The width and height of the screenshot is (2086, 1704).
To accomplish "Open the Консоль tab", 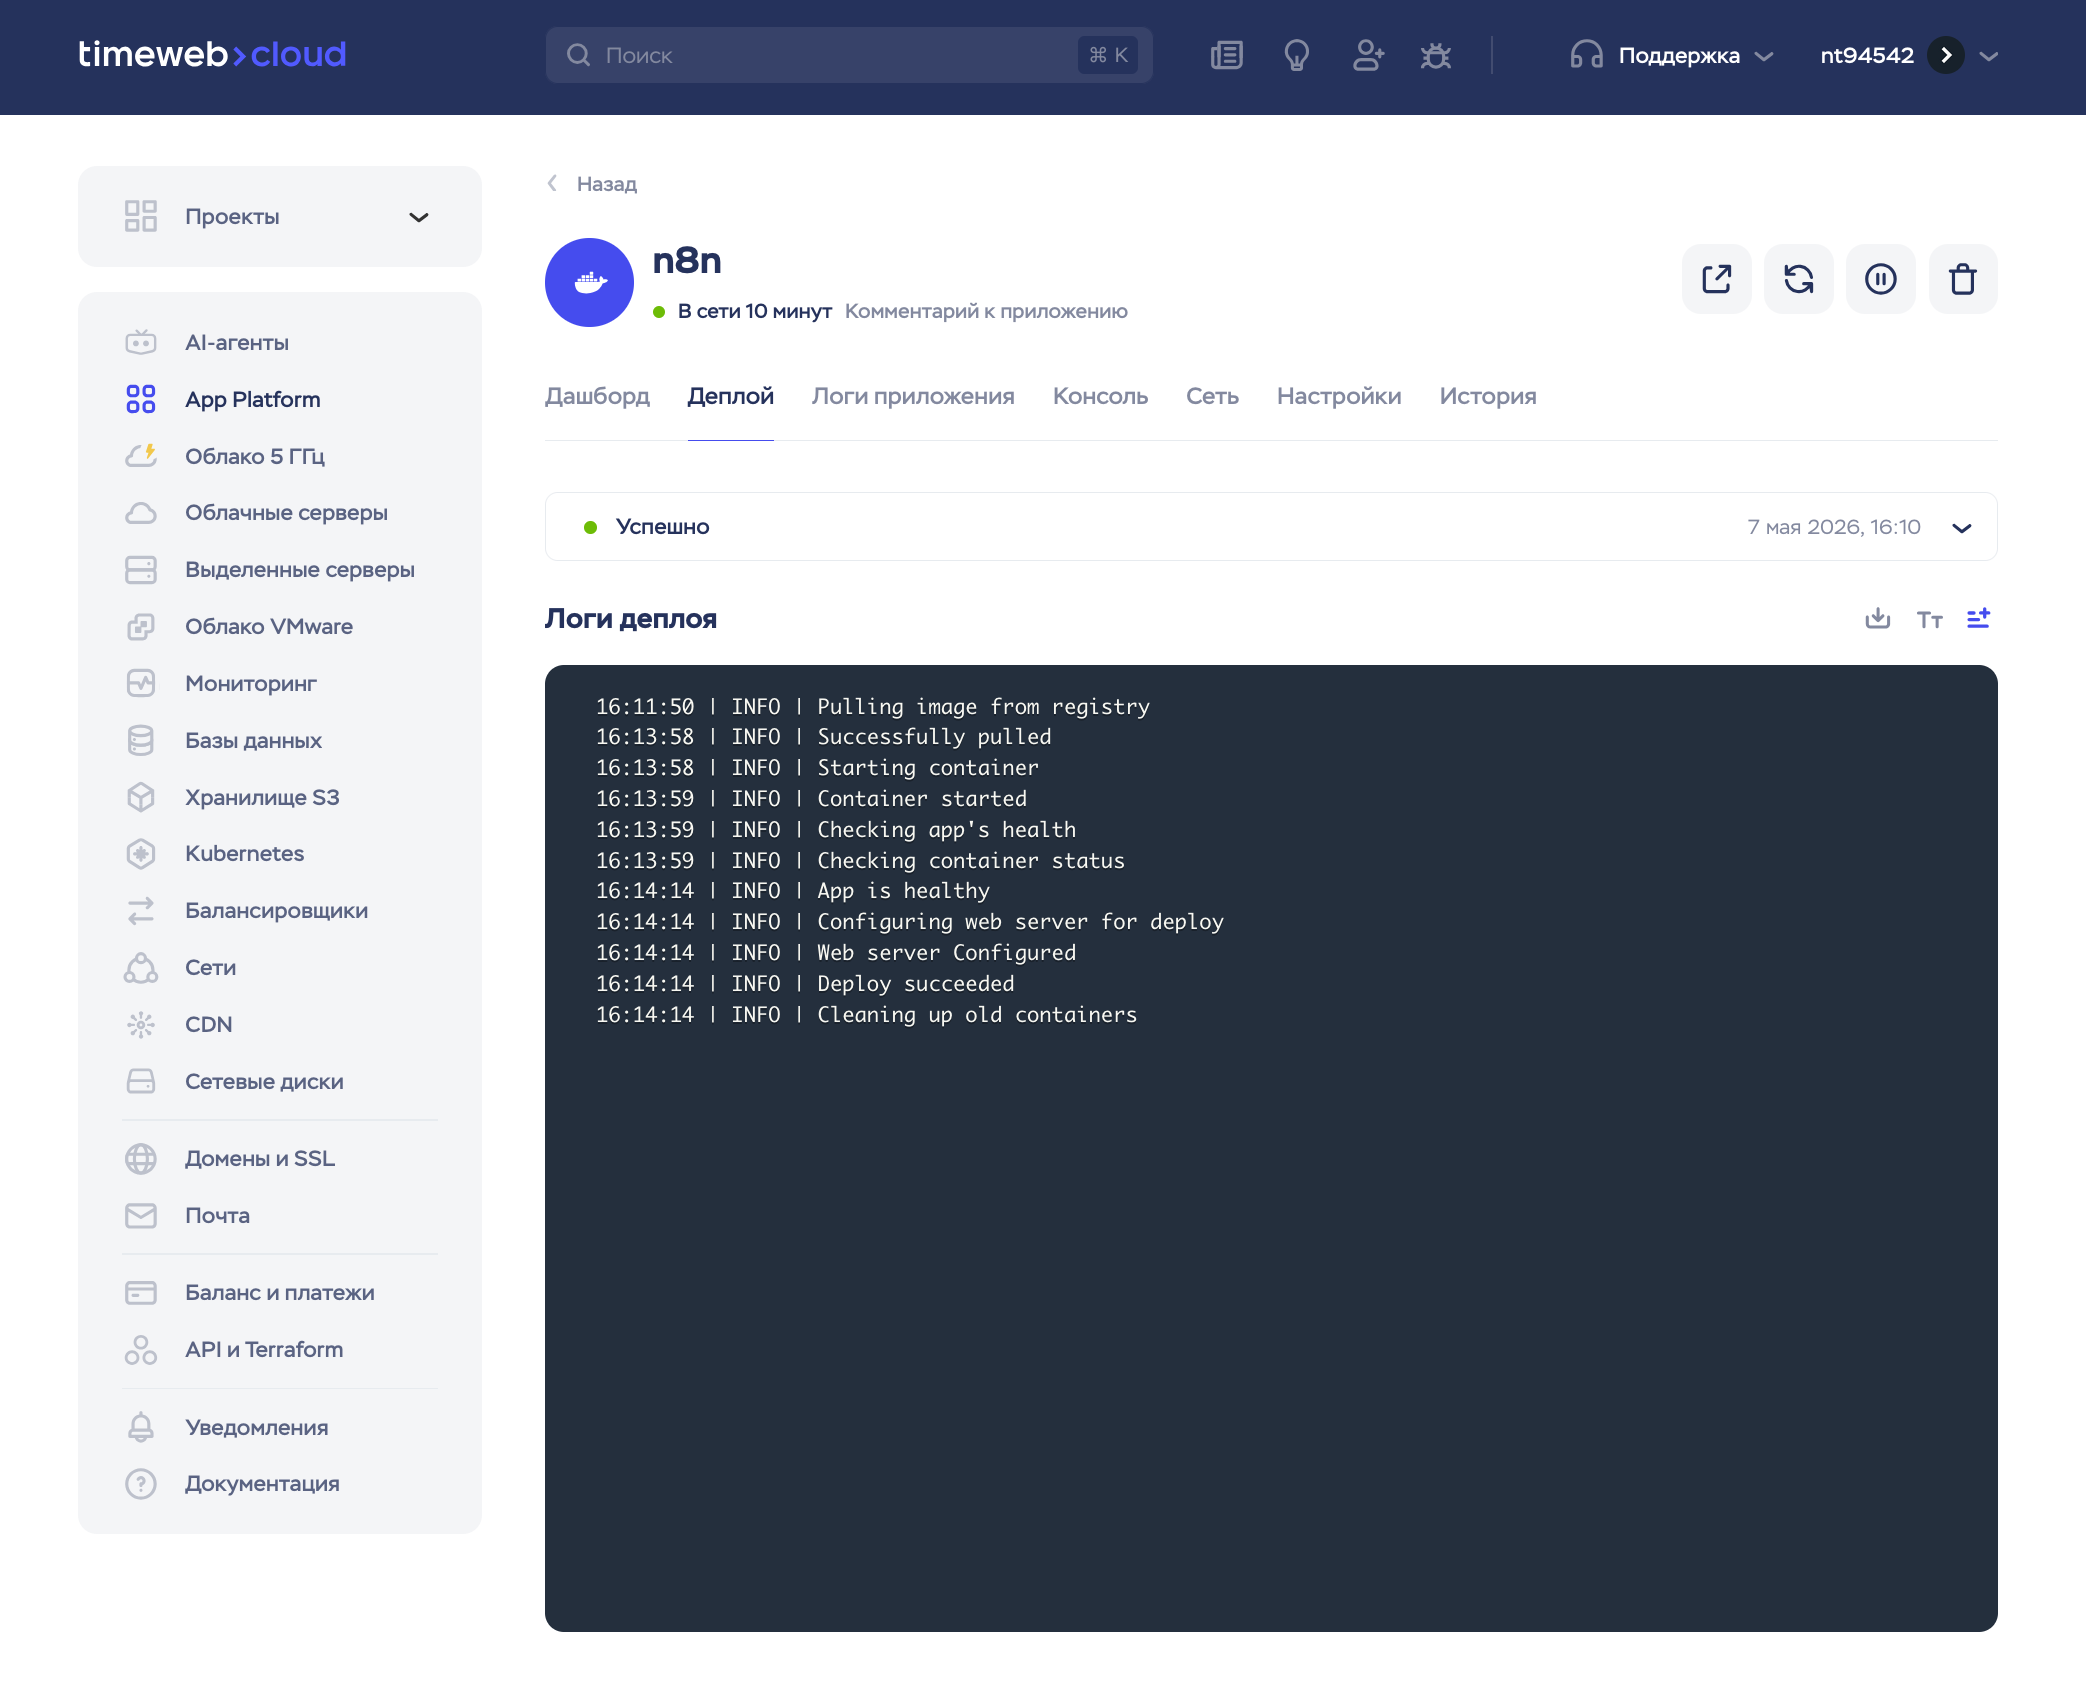I will (x=1100, y=396).
